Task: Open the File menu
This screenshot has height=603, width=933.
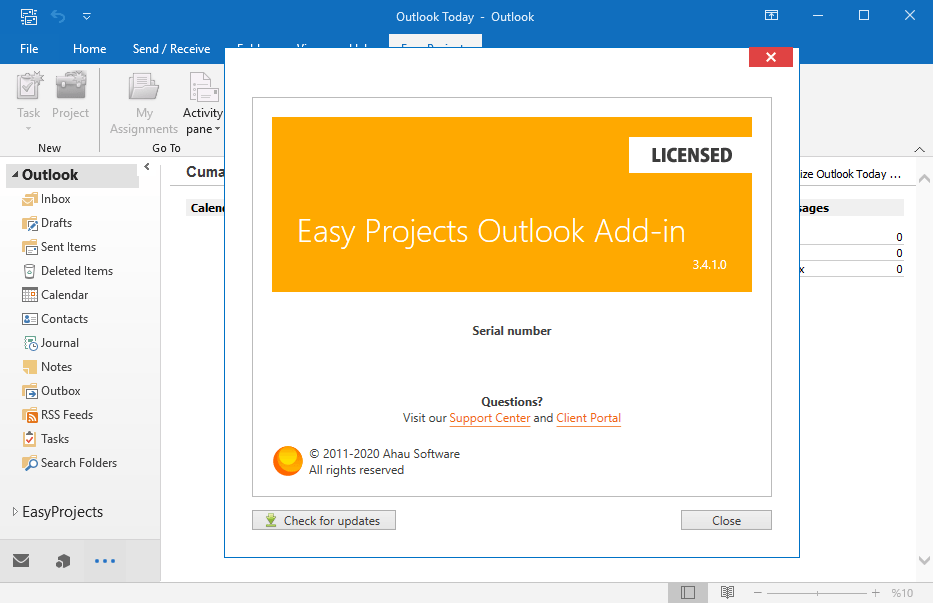Action: [29, 49]
